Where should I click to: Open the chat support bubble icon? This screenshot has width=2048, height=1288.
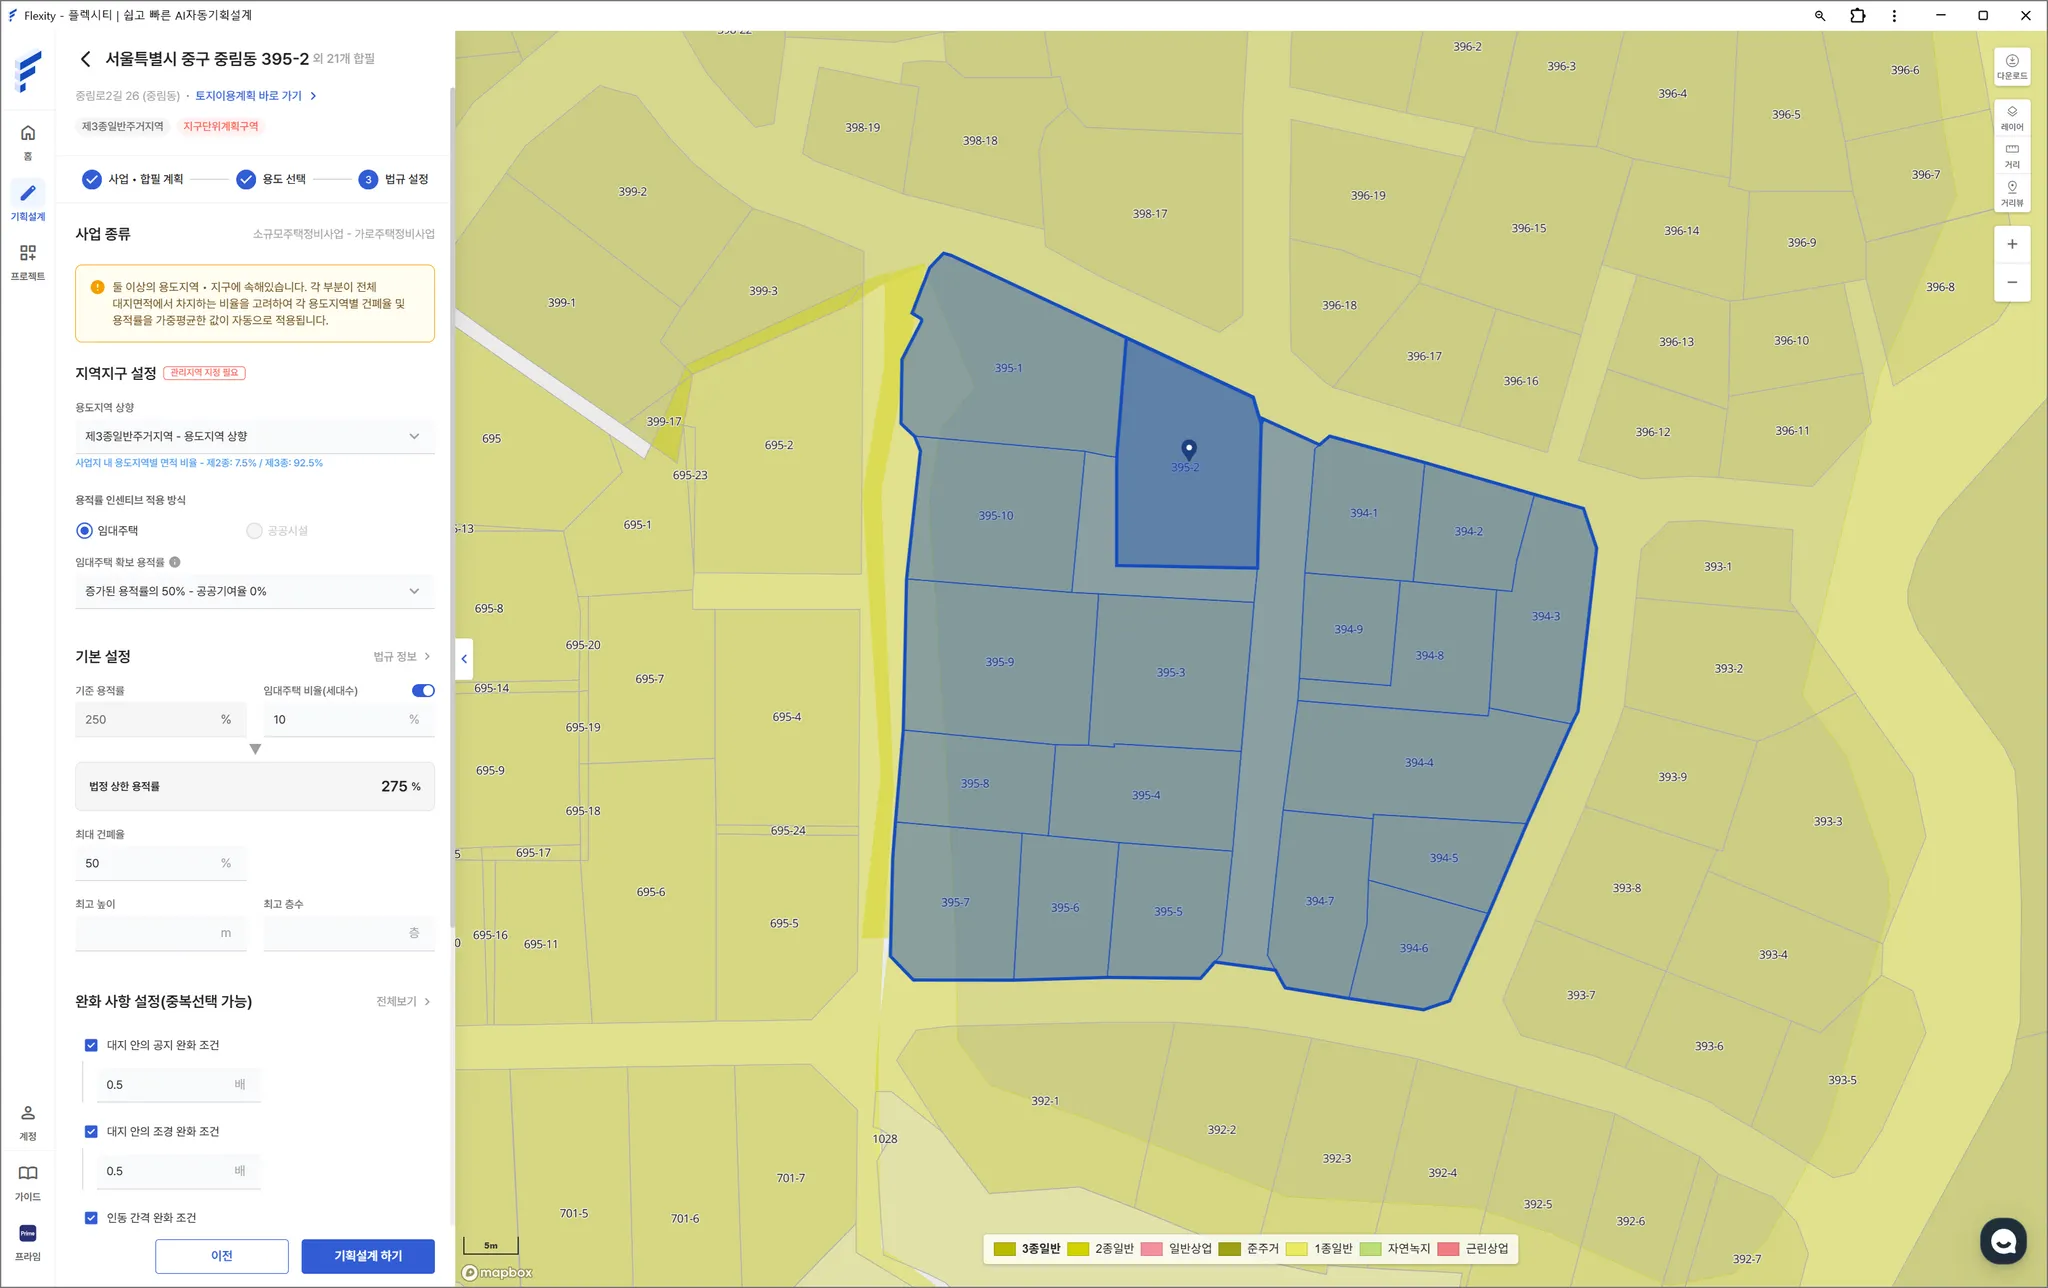[x=2002, y=1241]
